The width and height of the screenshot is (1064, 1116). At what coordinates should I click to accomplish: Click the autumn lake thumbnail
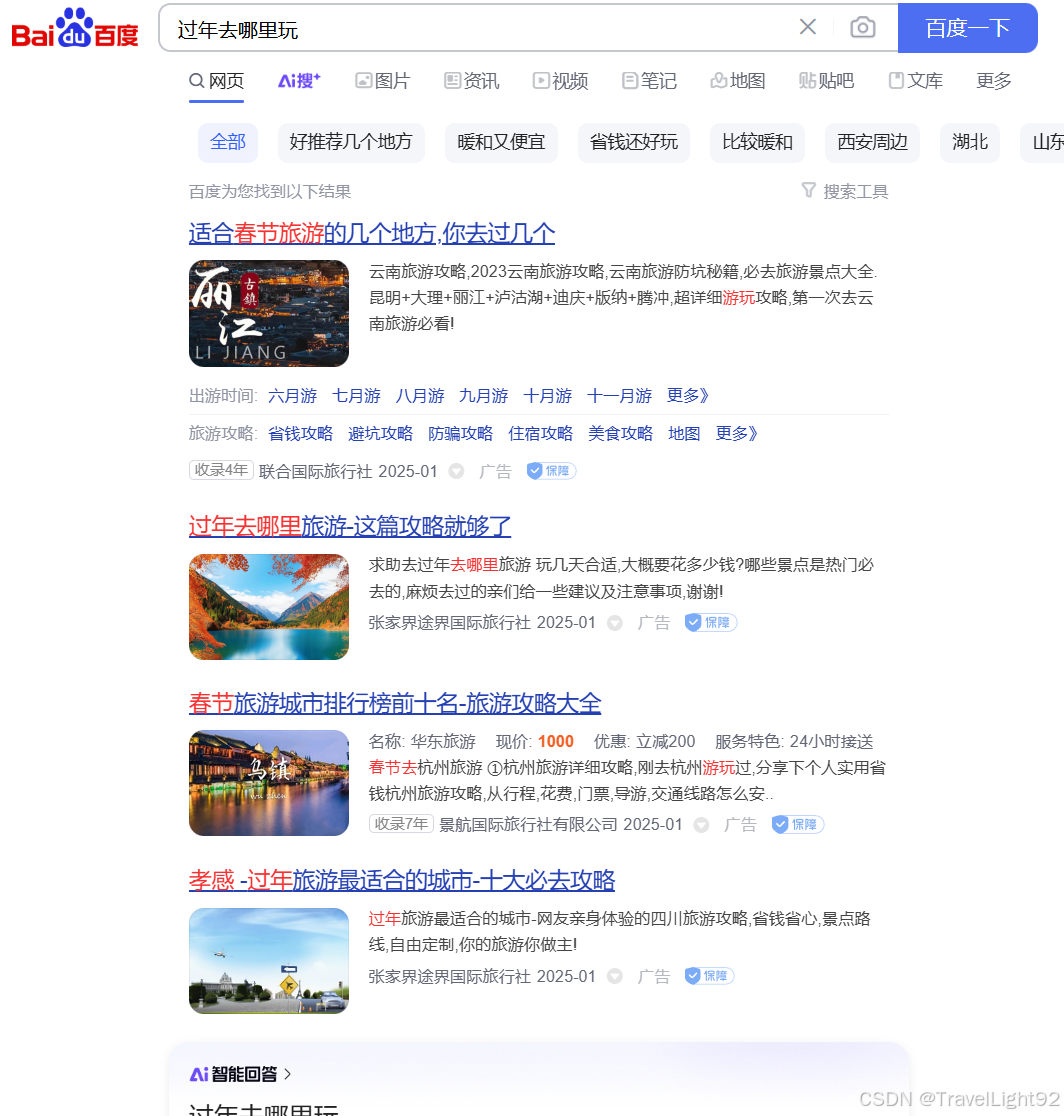click(x=269, y=607)
